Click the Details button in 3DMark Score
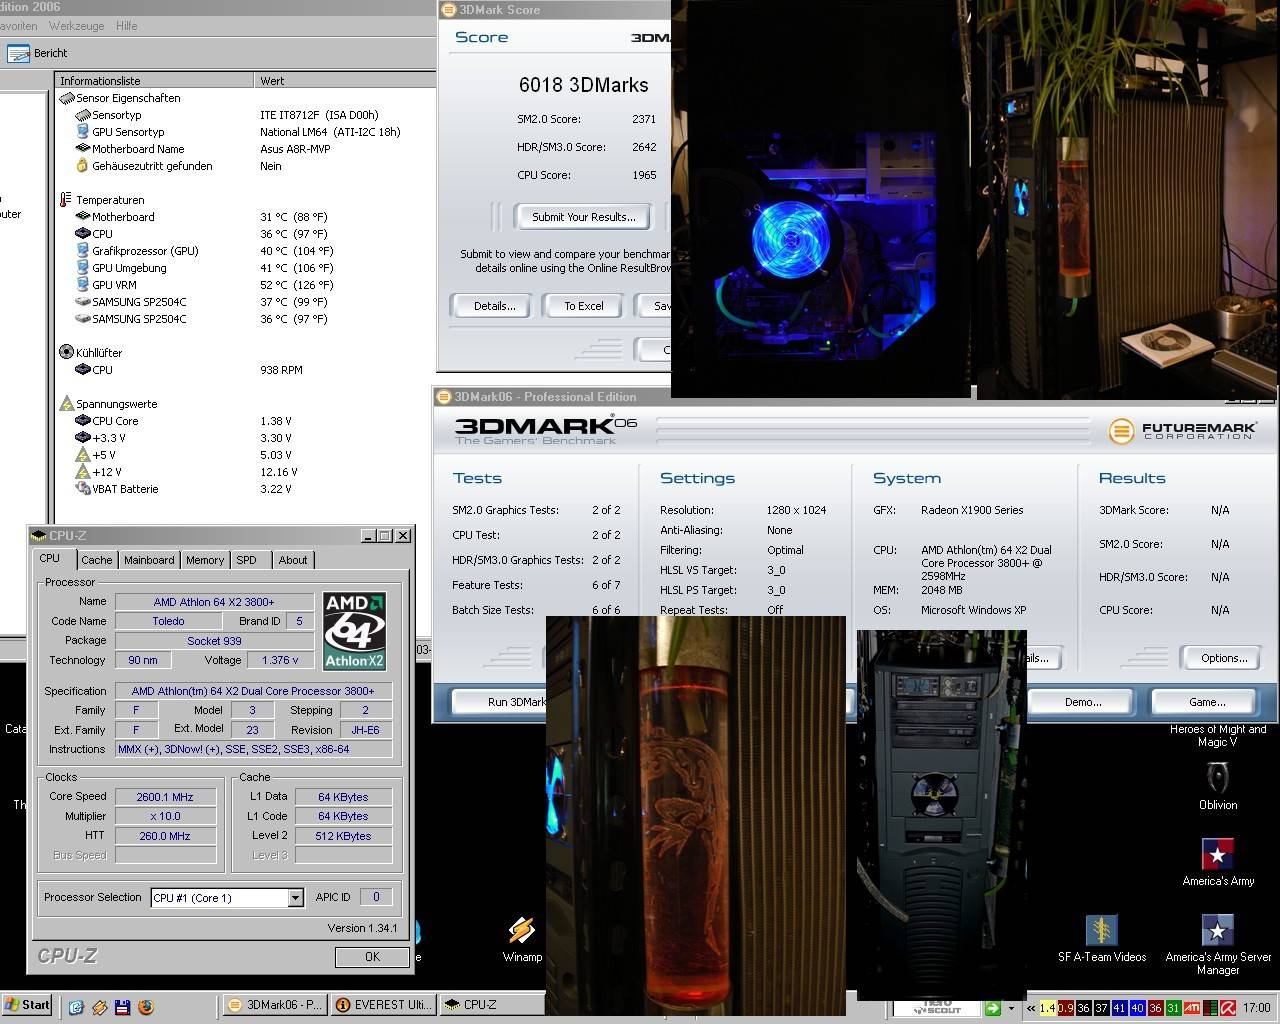 pyautogui.click(x=494, y=306)
